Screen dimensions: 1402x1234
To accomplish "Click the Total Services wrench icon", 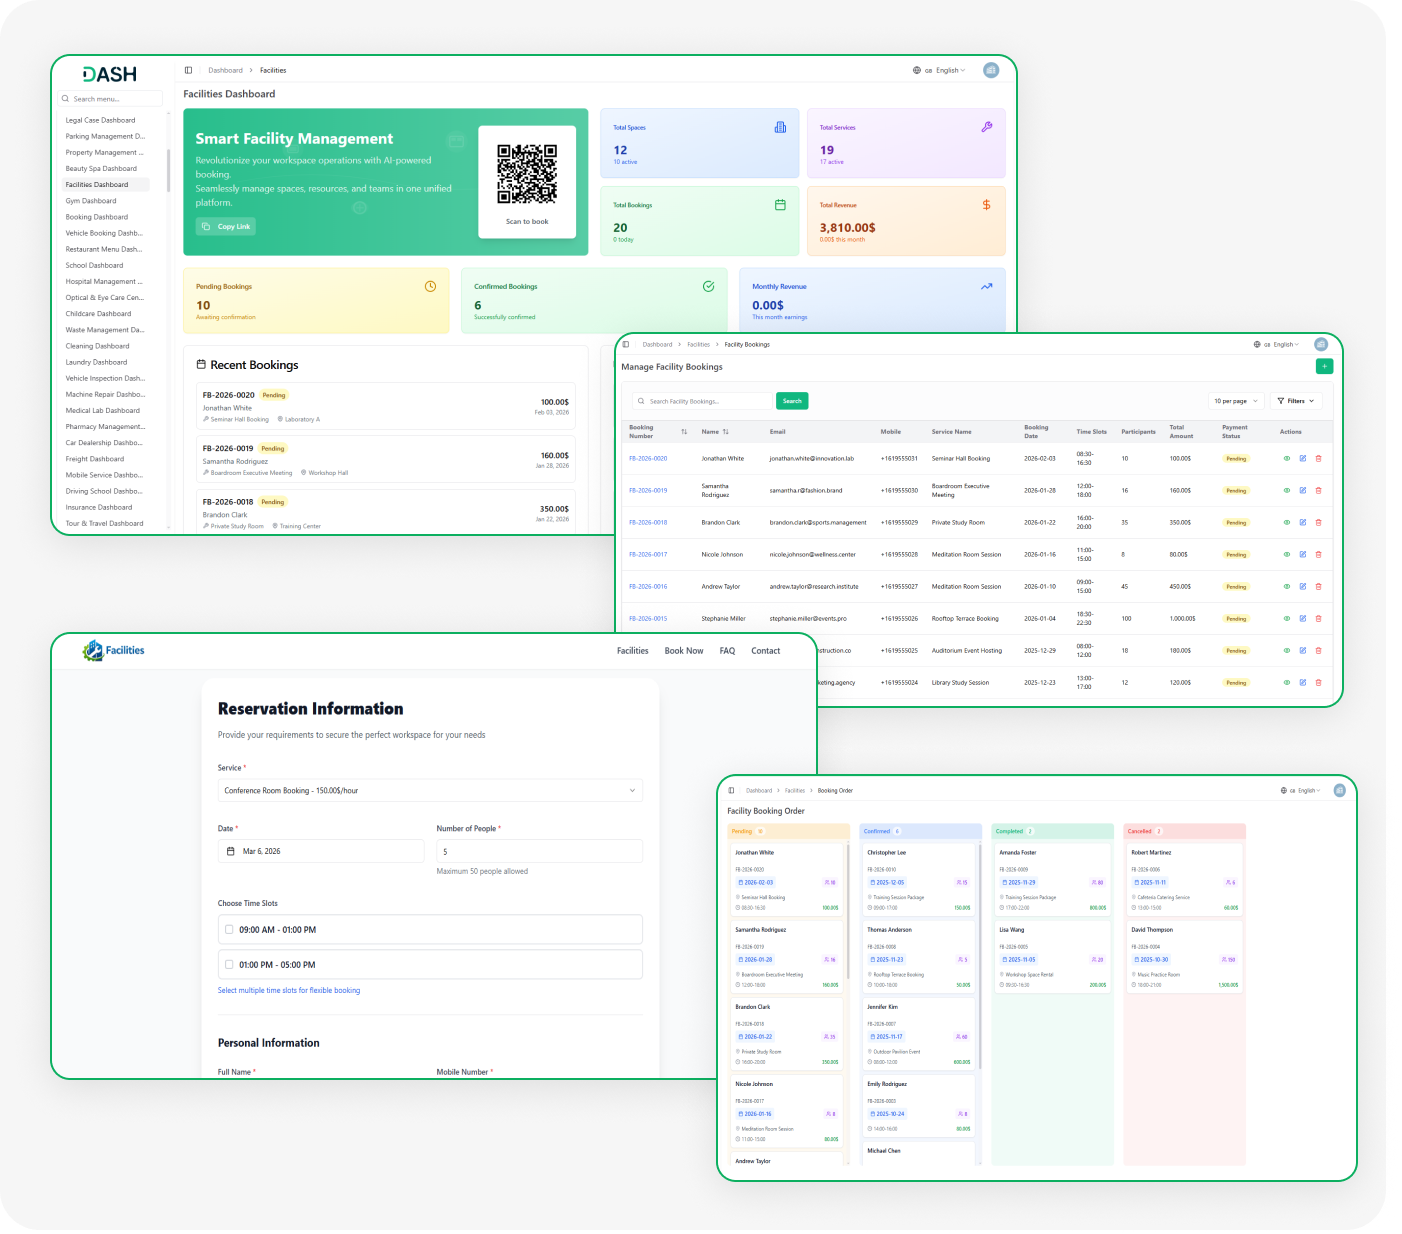I will click(986, 127).
